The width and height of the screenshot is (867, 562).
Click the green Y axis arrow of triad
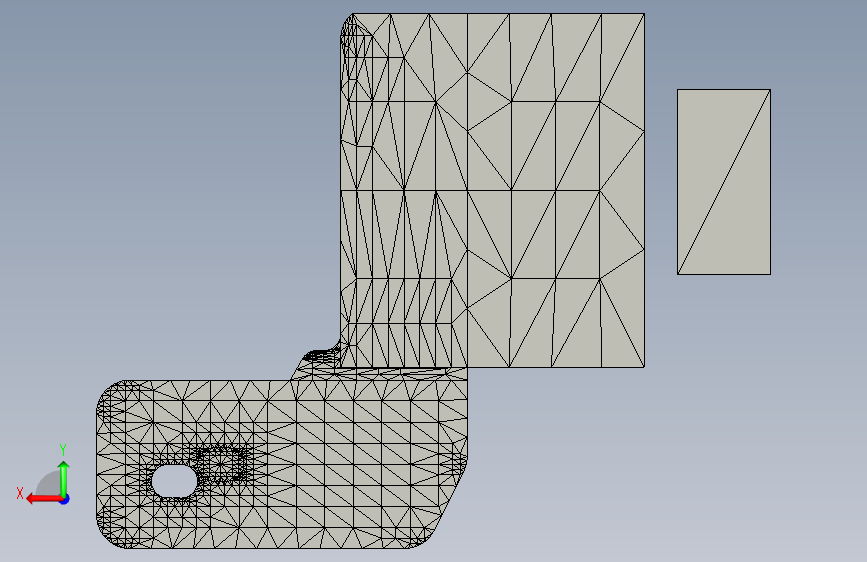[64, 479]
